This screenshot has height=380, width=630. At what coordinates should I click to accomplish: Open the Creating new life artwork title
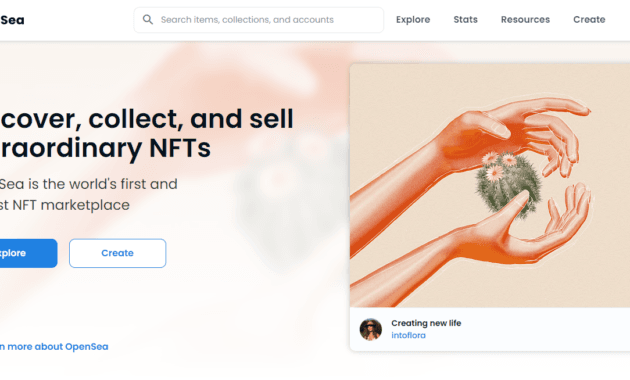(x=426, y=323)
